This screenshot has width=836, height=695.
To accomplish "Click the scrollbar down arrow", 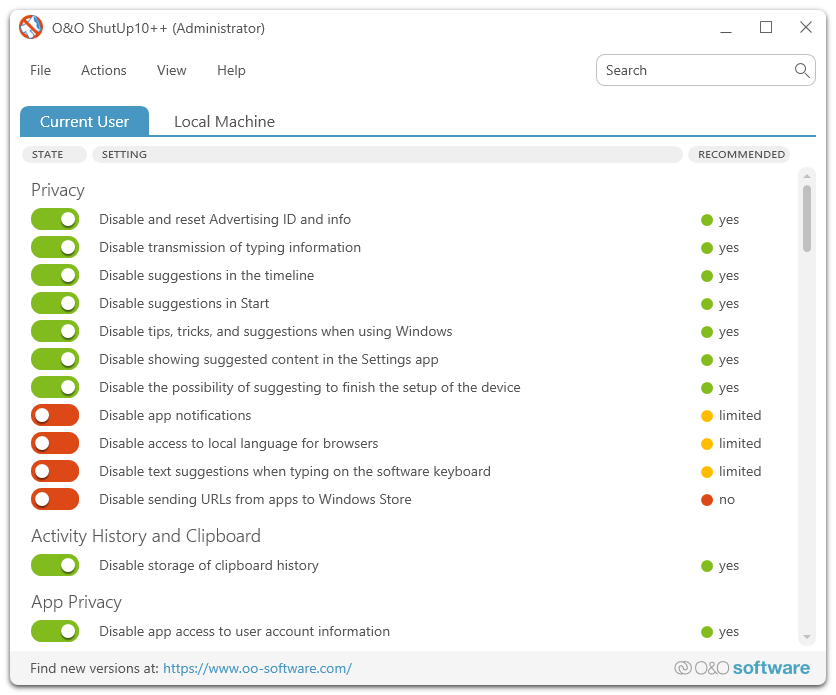I will (807, 637).
